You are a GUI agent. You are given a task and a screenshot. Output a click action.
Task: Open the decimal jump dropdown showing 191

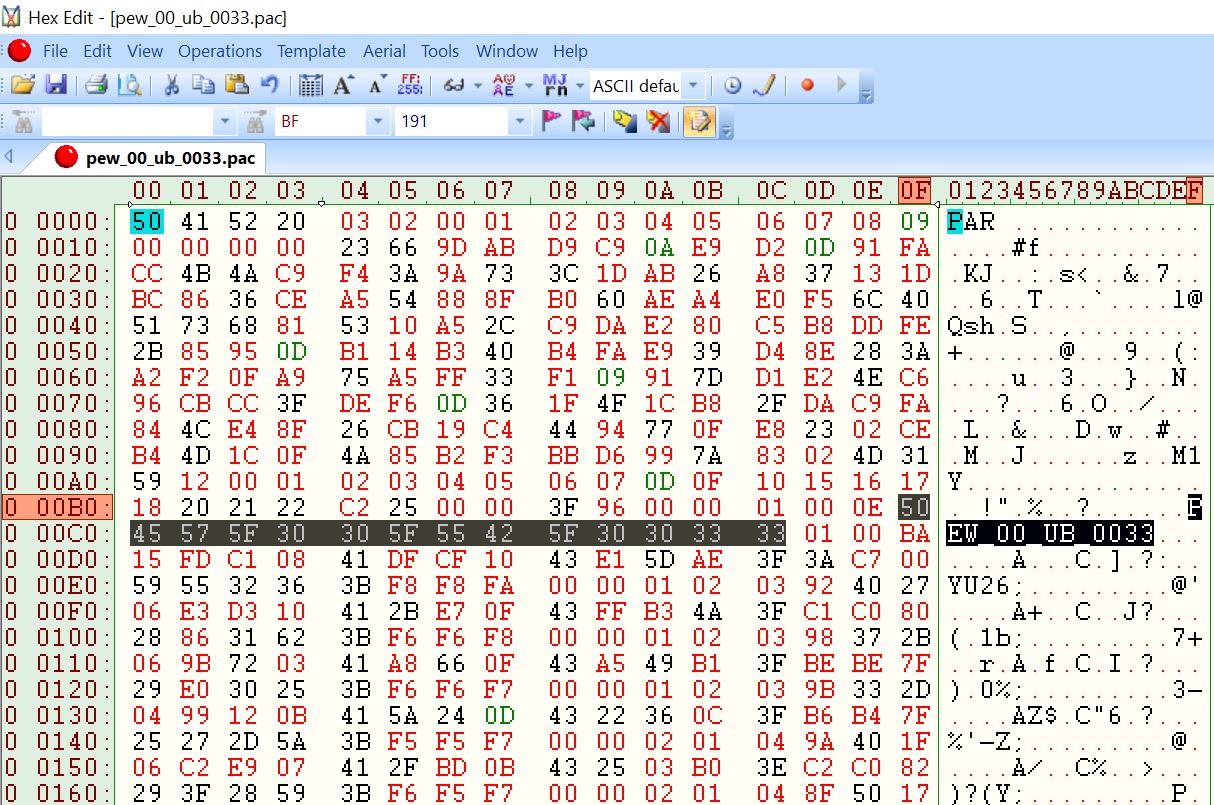pos(519,122)
